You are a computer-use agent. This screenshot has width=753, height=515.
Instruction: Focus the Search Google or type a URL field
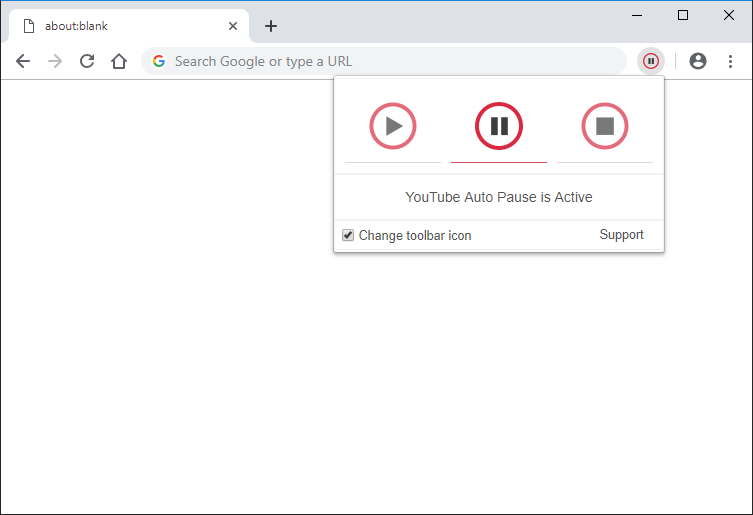click(x=384, y=61)
